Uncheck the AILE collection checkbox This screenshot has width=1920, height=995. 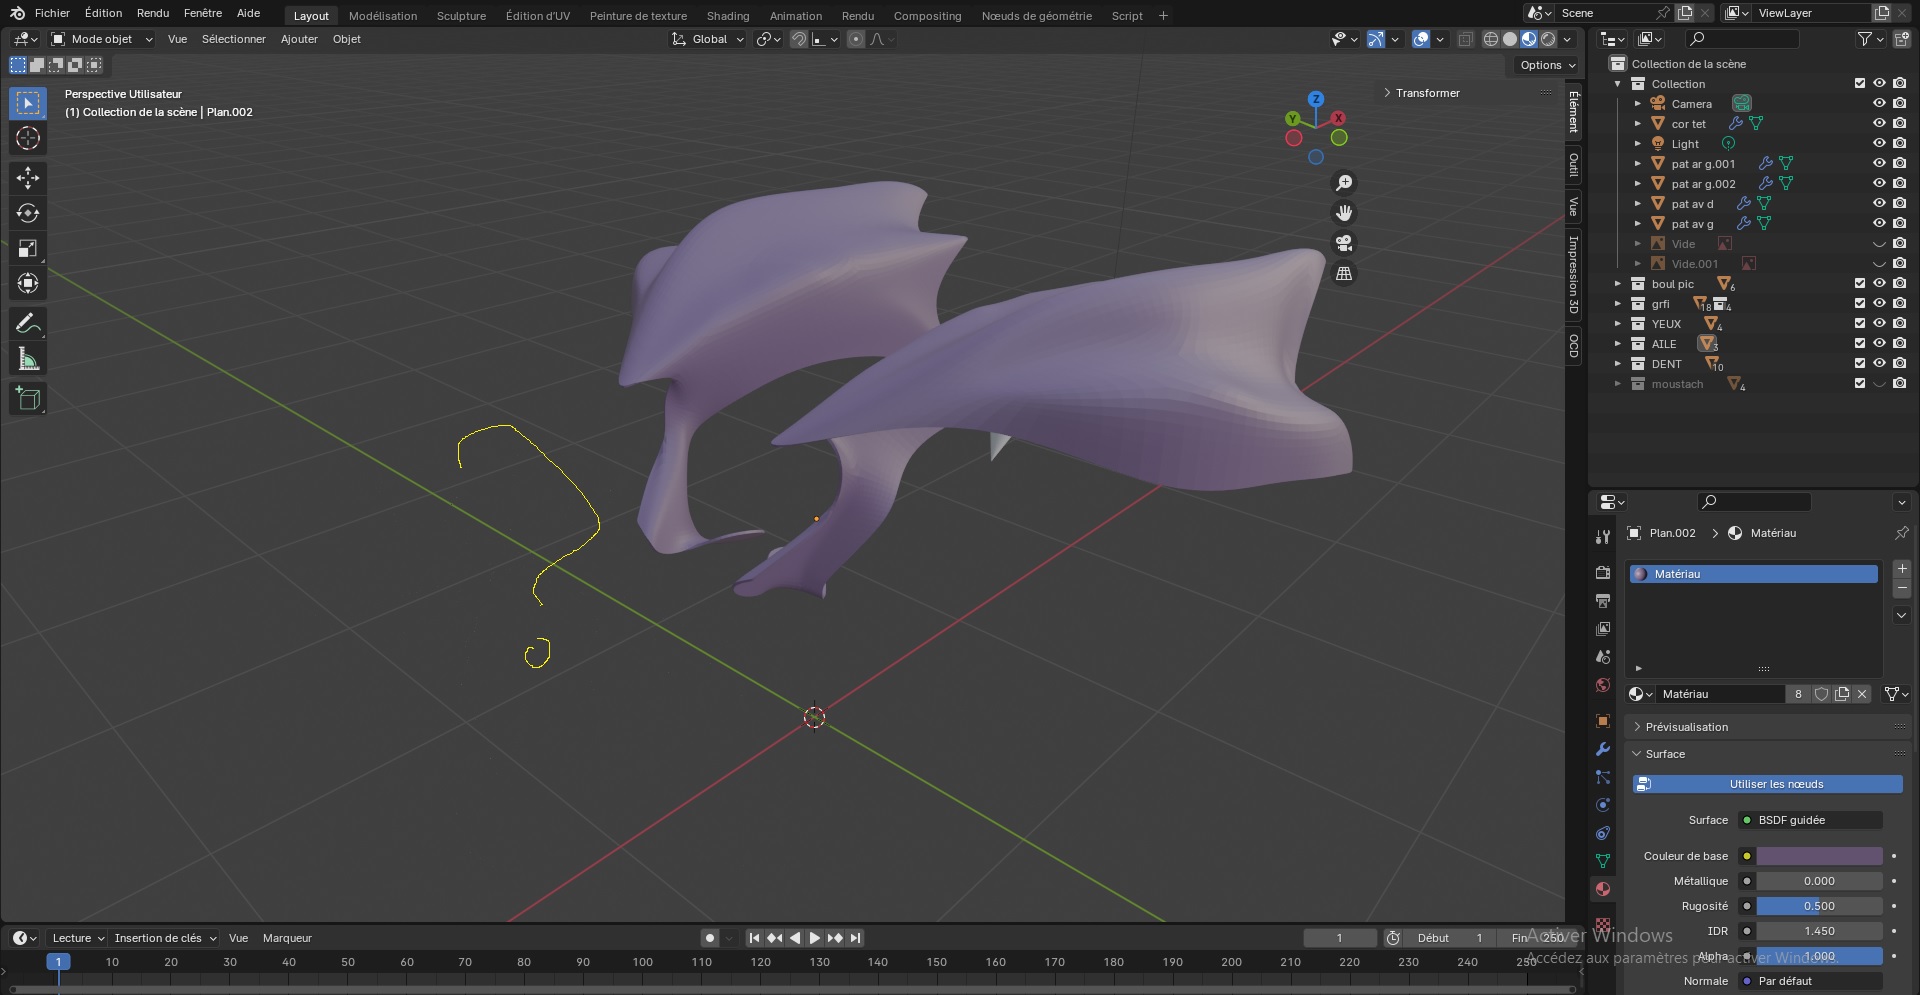tap(1860, 343)
